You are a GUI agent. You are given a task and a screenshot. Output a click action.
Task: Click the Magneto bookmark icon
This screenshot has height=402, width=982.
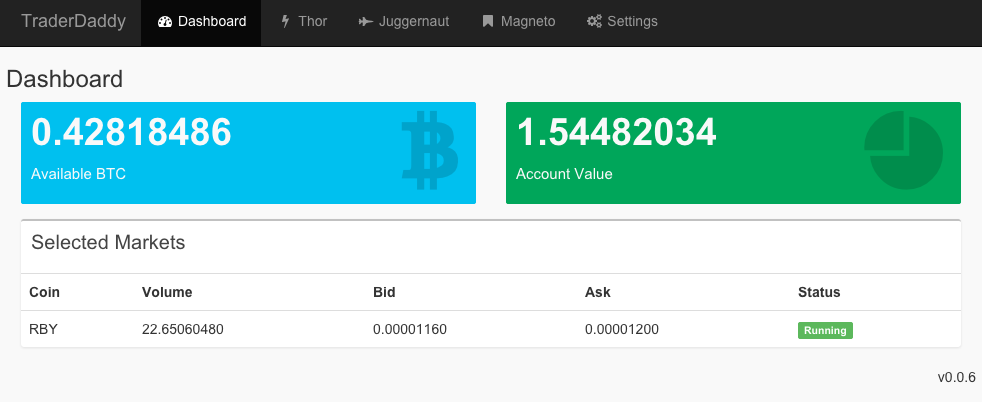click(488, 22)
